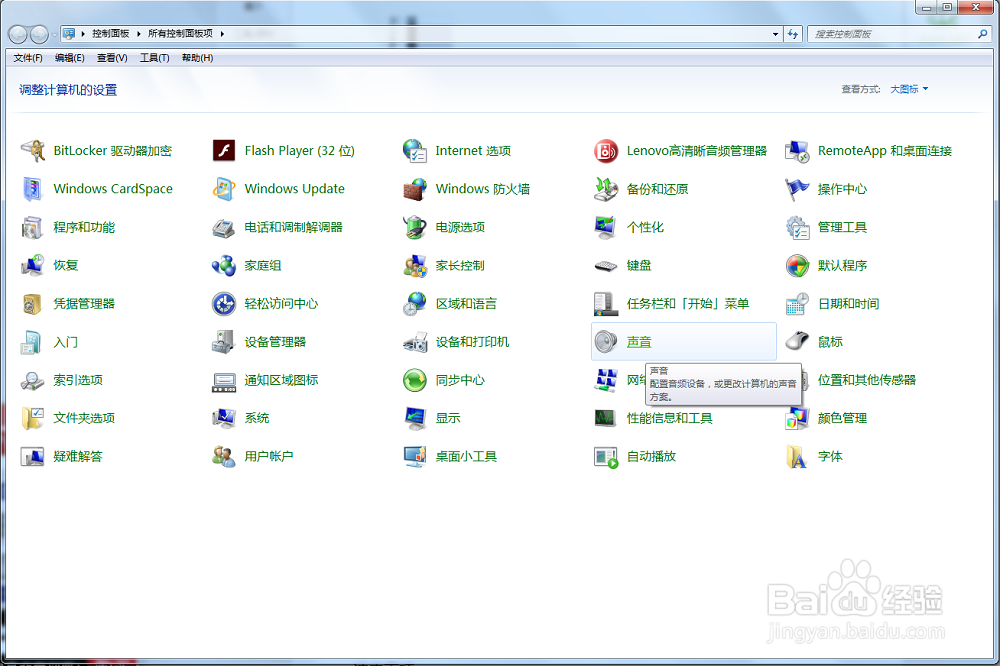1000x666 pixels.
Task: Open 轻松访问中心 icon
Action: (224, 304)
